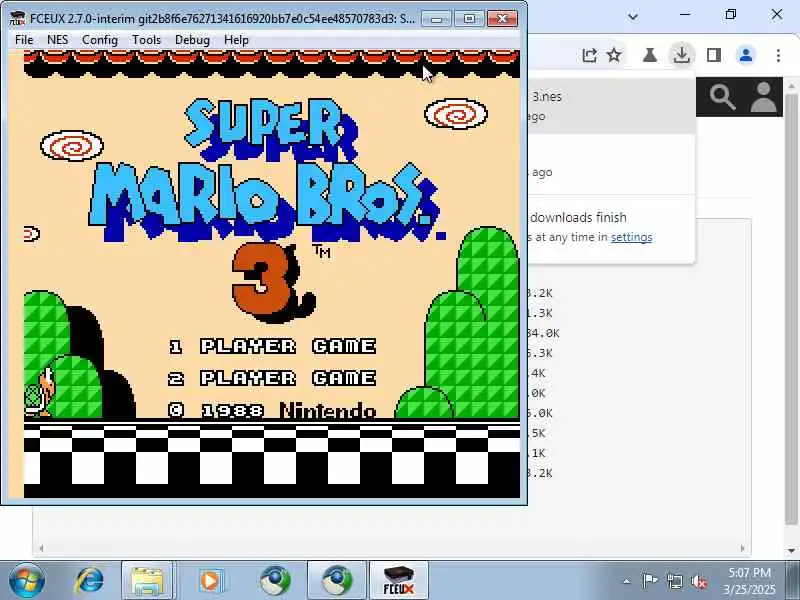
Task: Switch to the FCEUX taskbar button
Action: coord(399,580)
